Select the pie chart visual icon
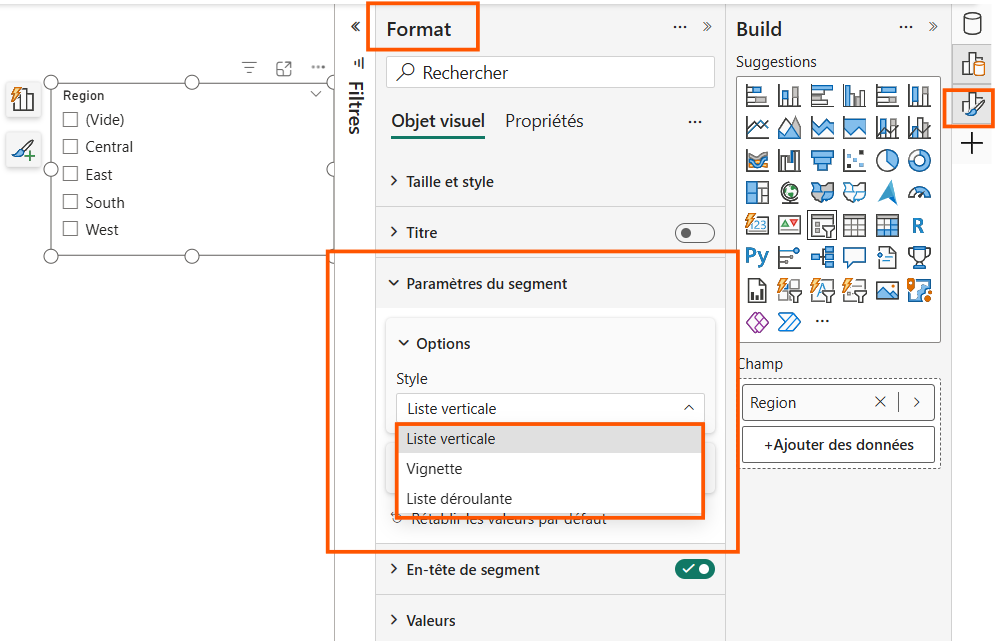 tap(886, 161)
